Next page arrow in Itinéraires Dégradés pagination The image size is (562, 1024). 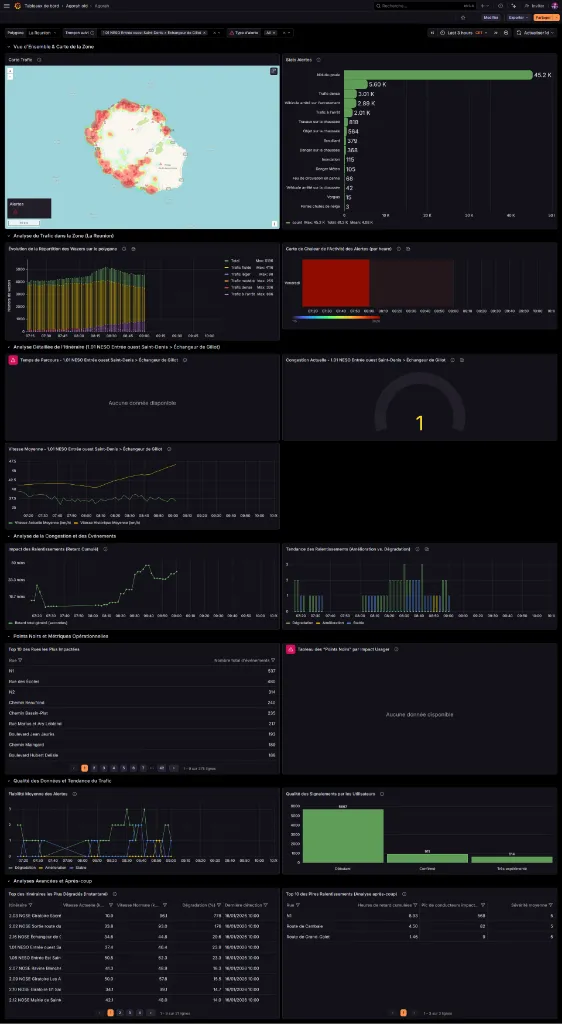(x=151, y=1012)
